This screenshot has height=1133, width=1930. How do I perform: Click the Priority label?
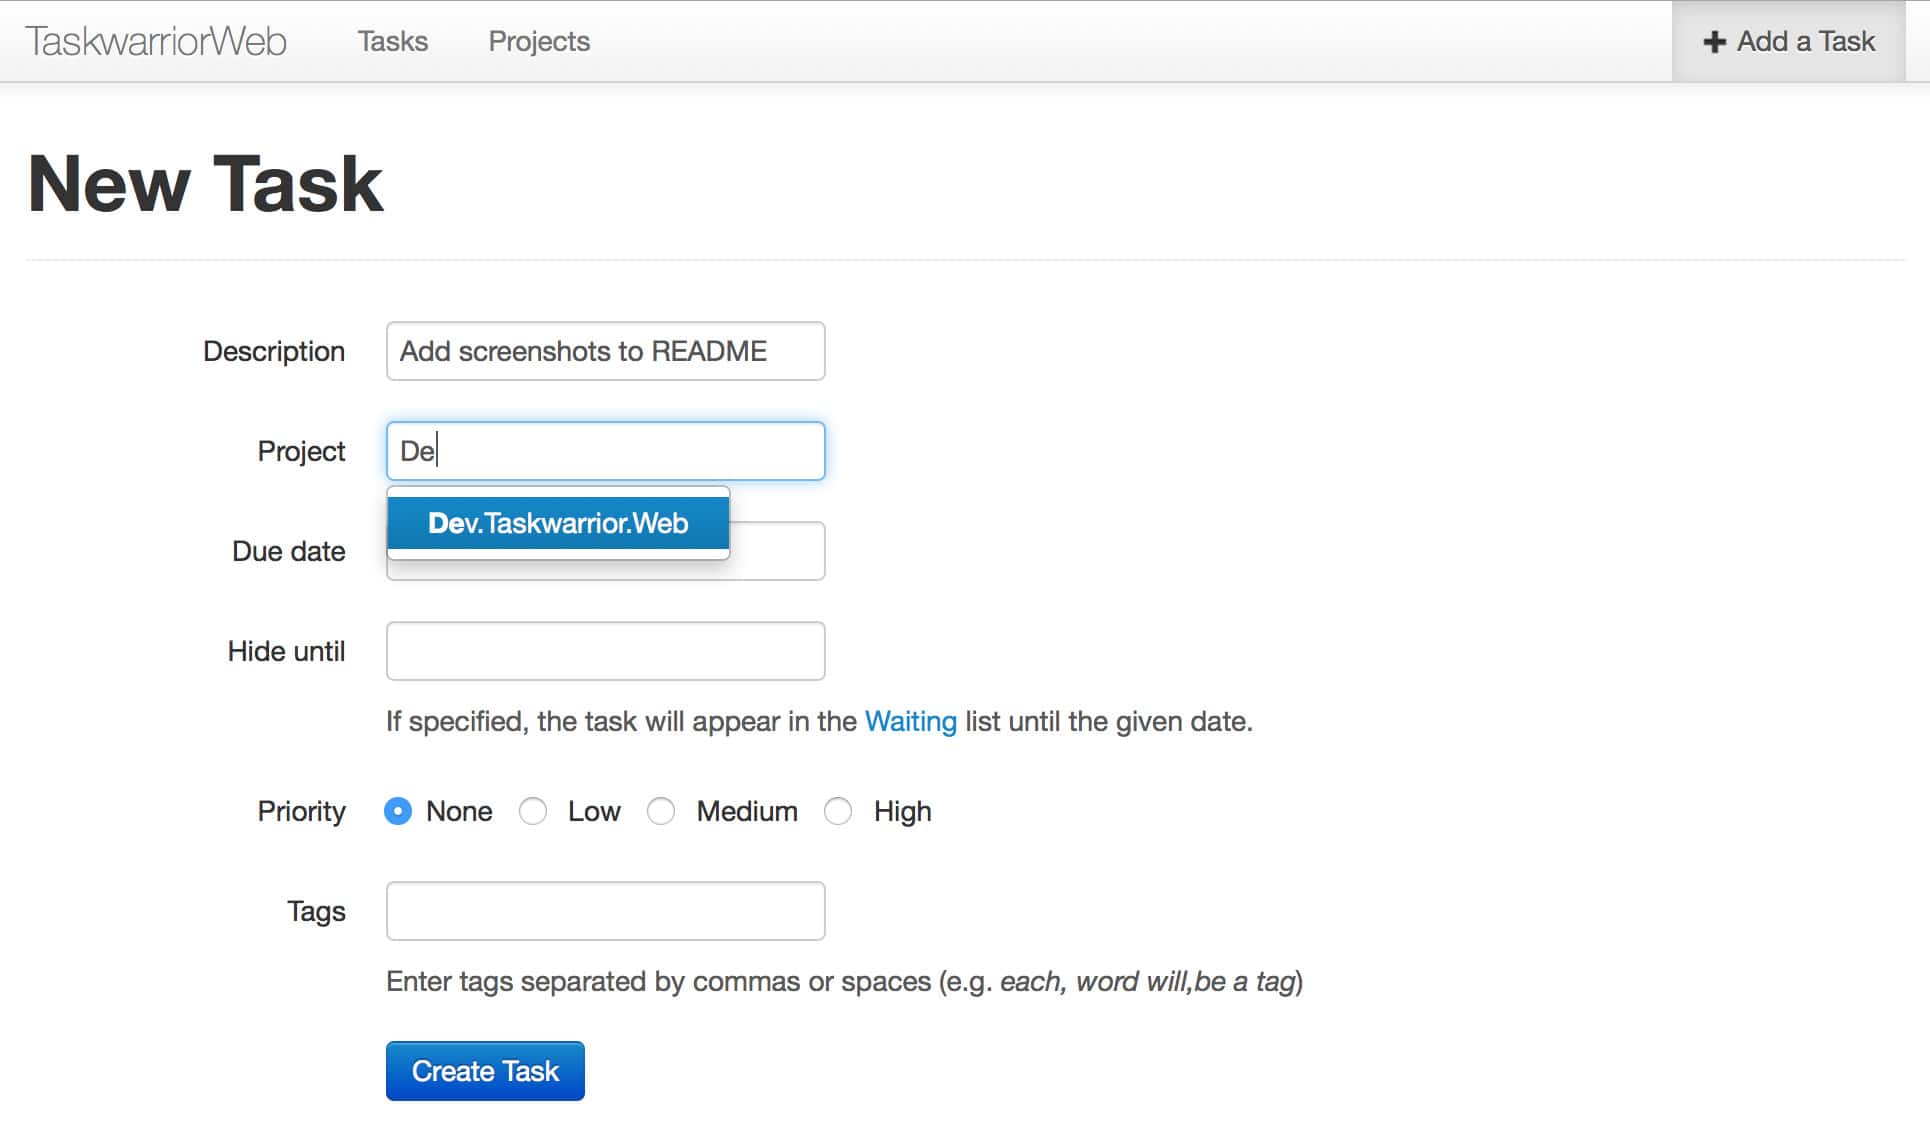(301, 811)
